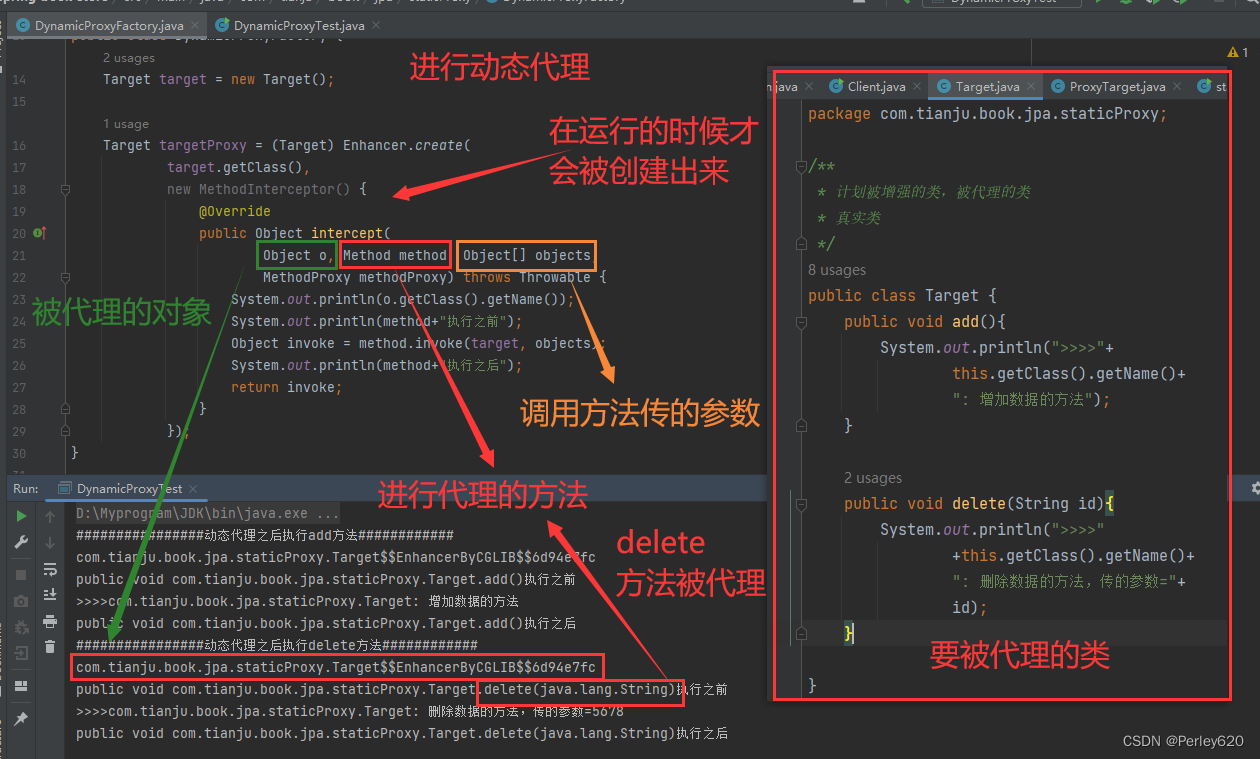1260x759 pixels.
Task: Select DynamicProxyTest tab in Run panel
Action: (129, 489)
